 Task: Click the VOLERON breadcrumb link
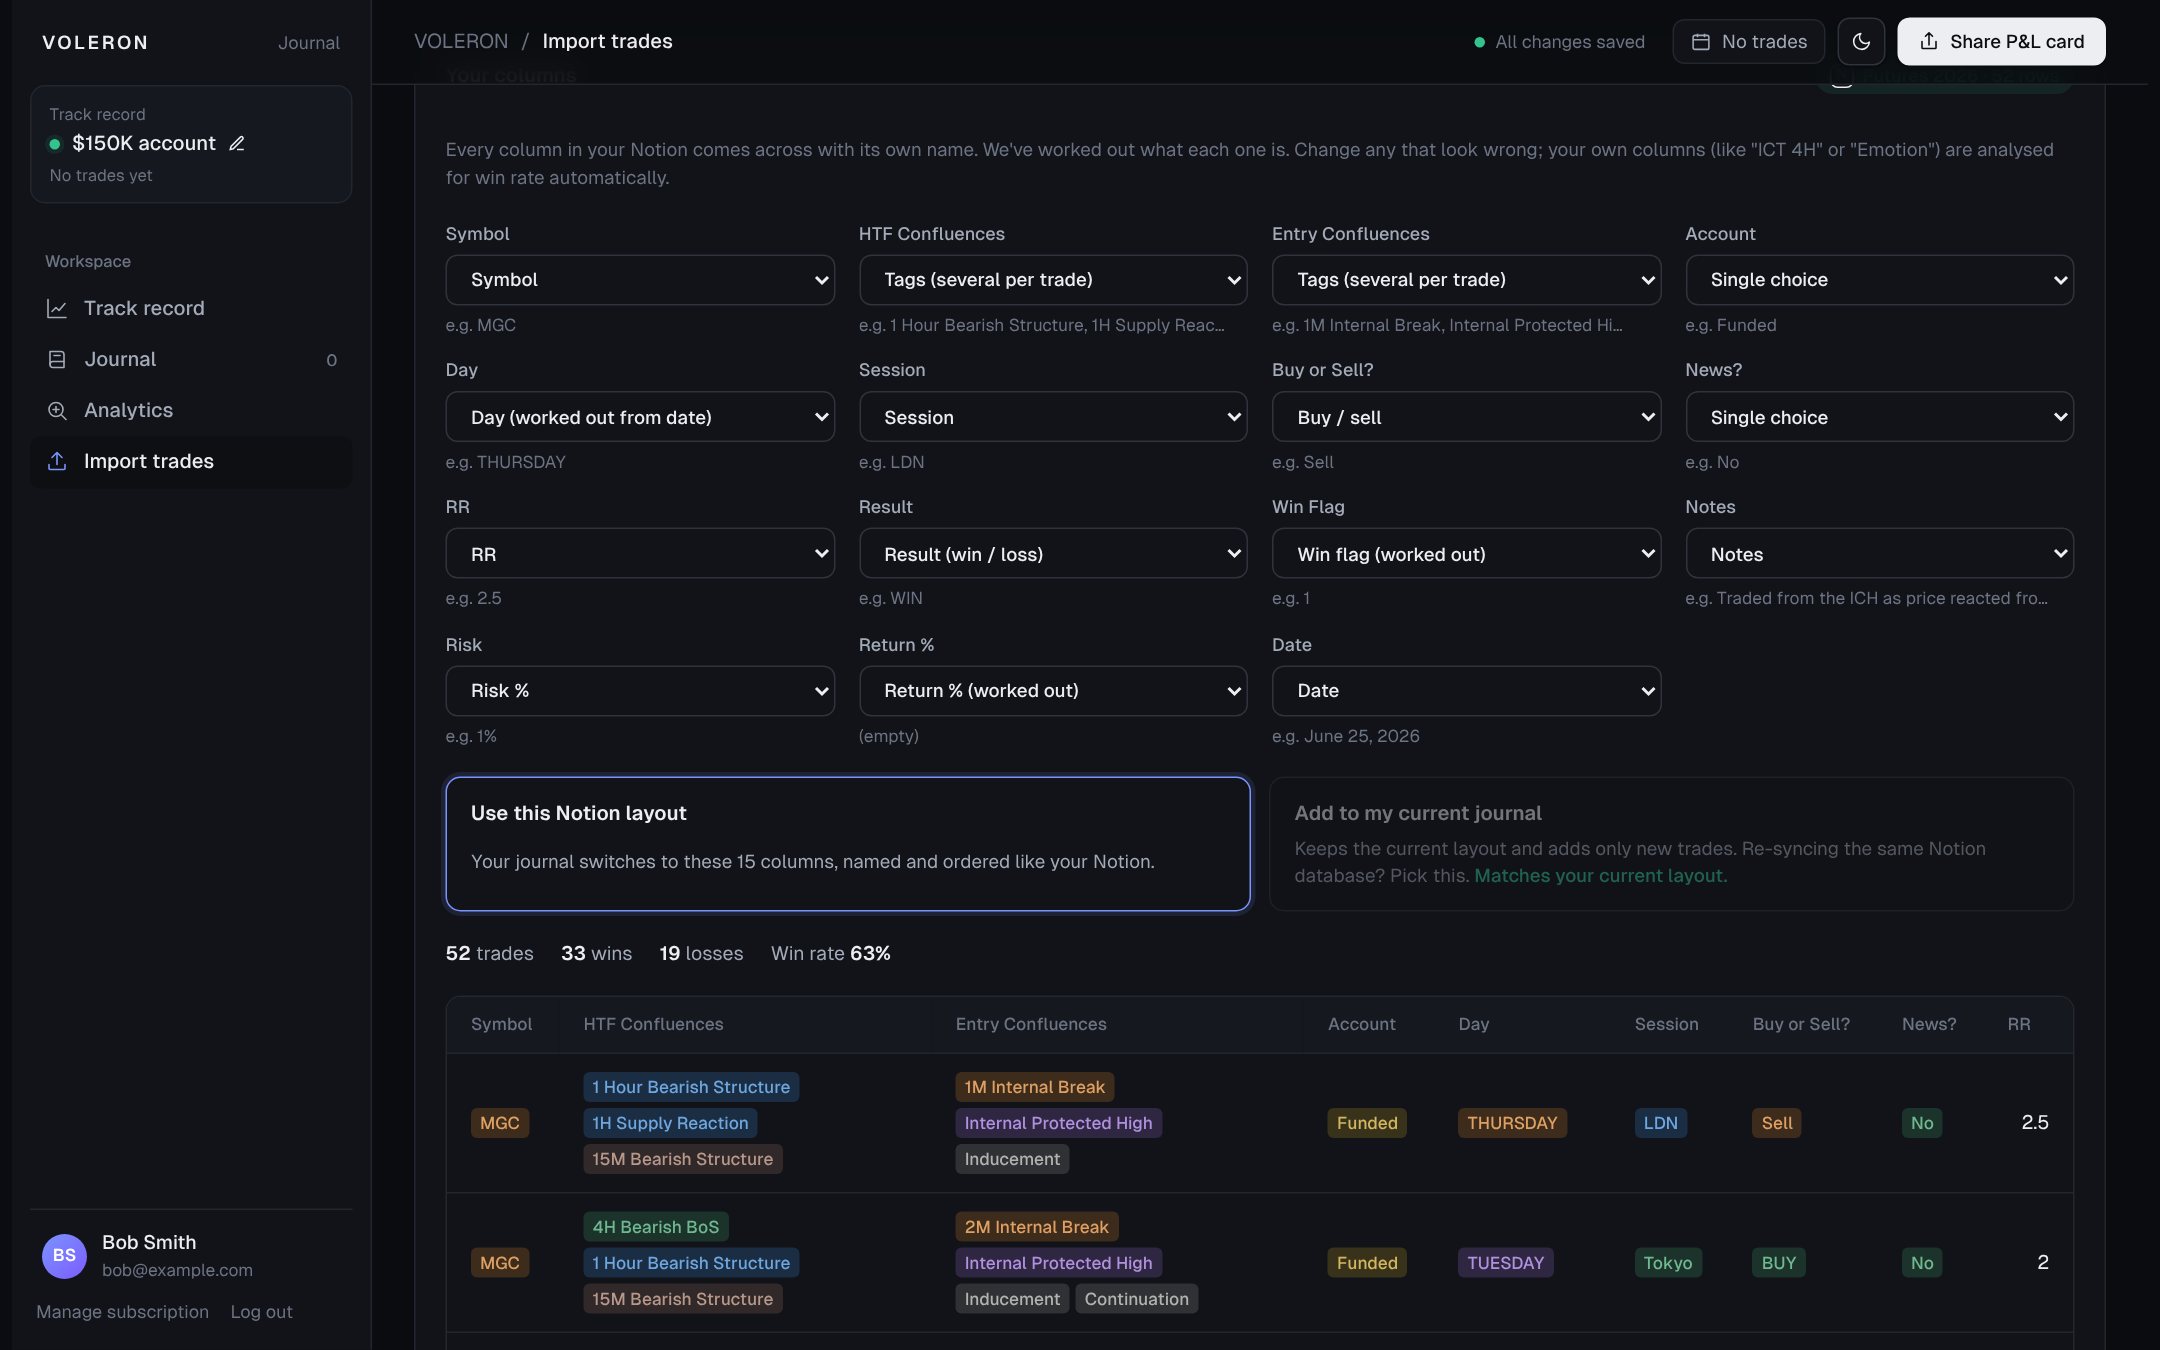tap(461, 41)
